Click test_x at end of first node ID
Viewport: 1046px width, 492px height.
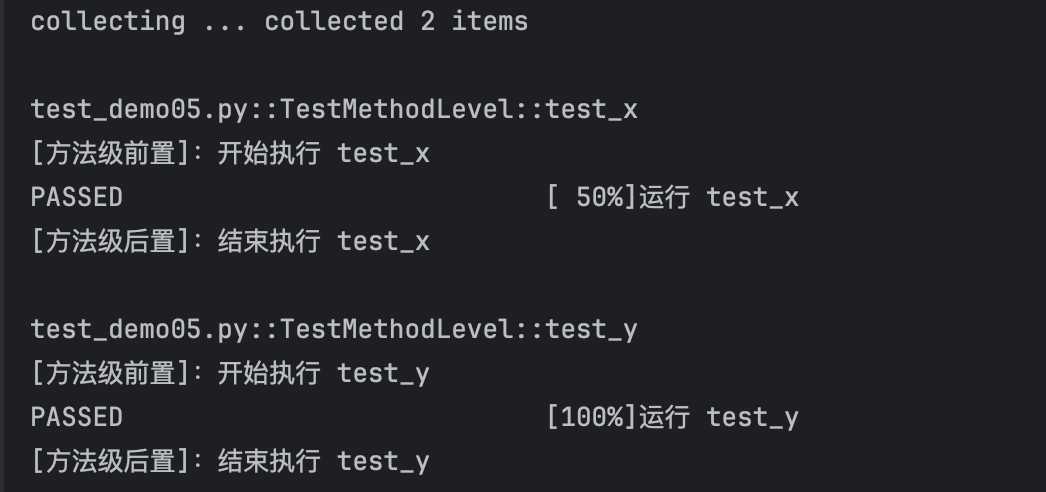591,109
